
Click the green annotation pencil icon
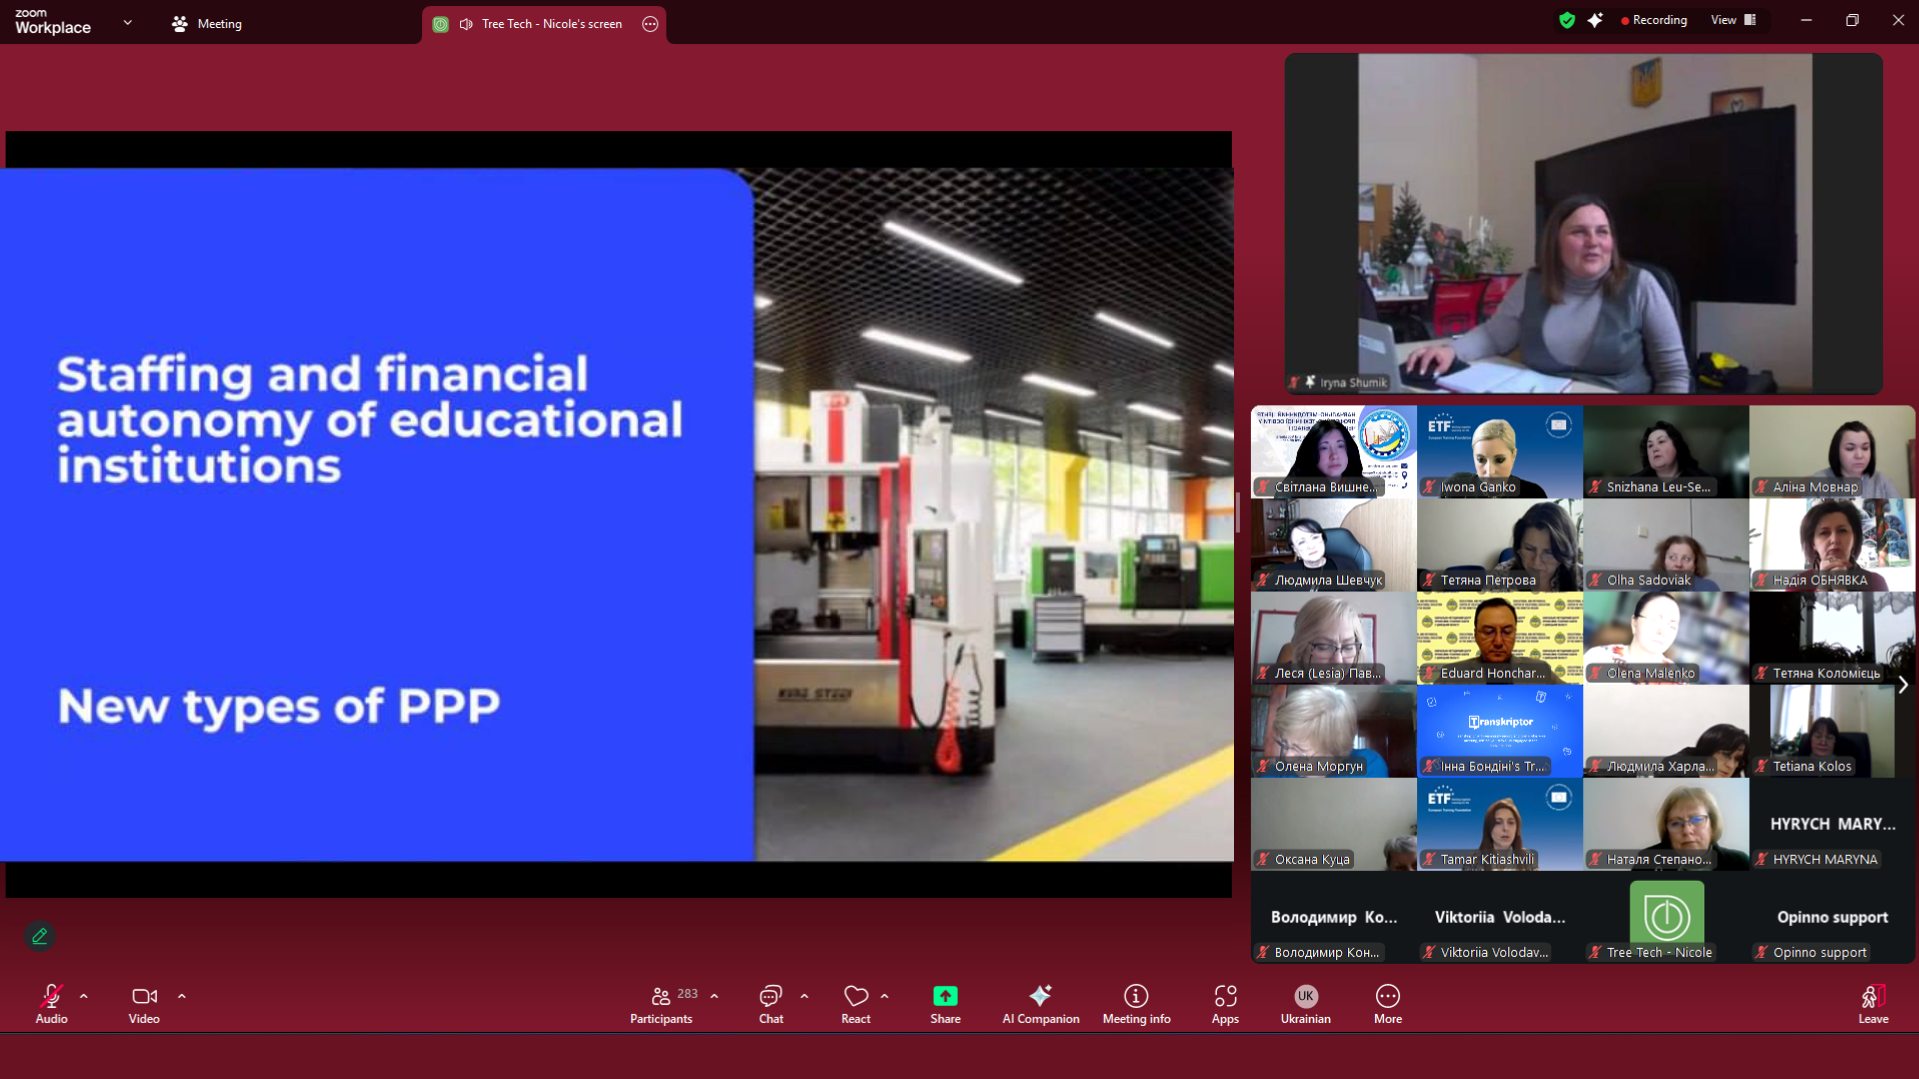[x=40, y=936]
